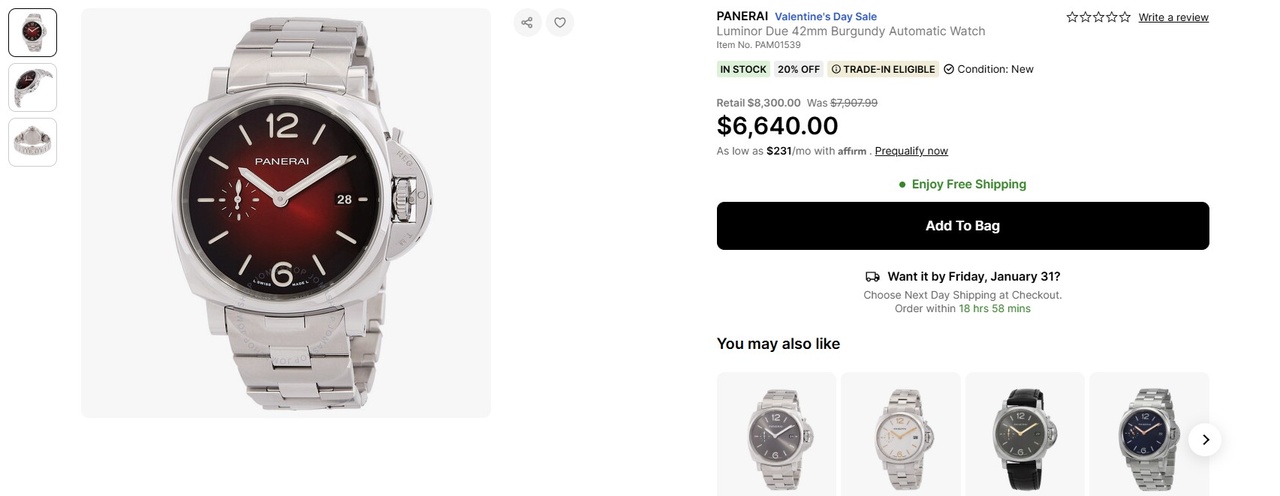
Task: Open the white dial recommended watch
Action: (x=900, y=438)
